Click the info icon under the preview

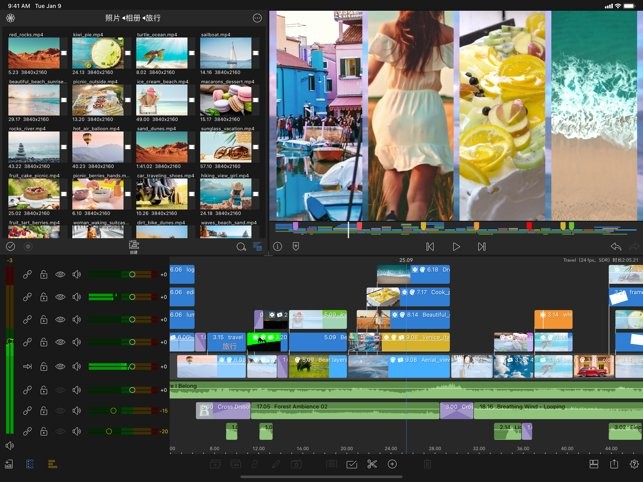278,246
